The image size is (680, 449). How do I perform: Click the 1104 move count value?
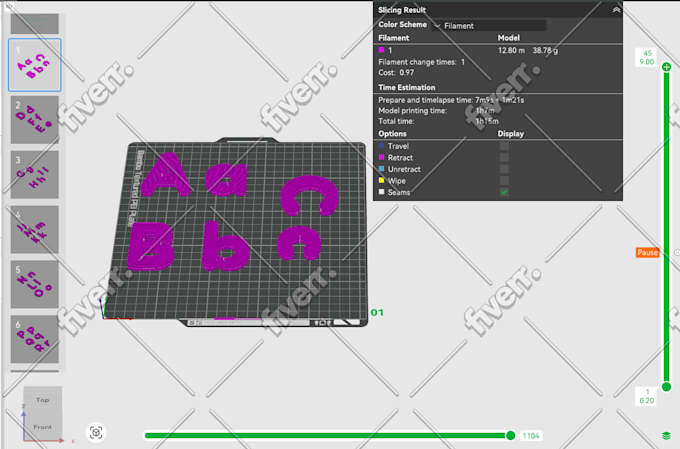pos(531,436)
